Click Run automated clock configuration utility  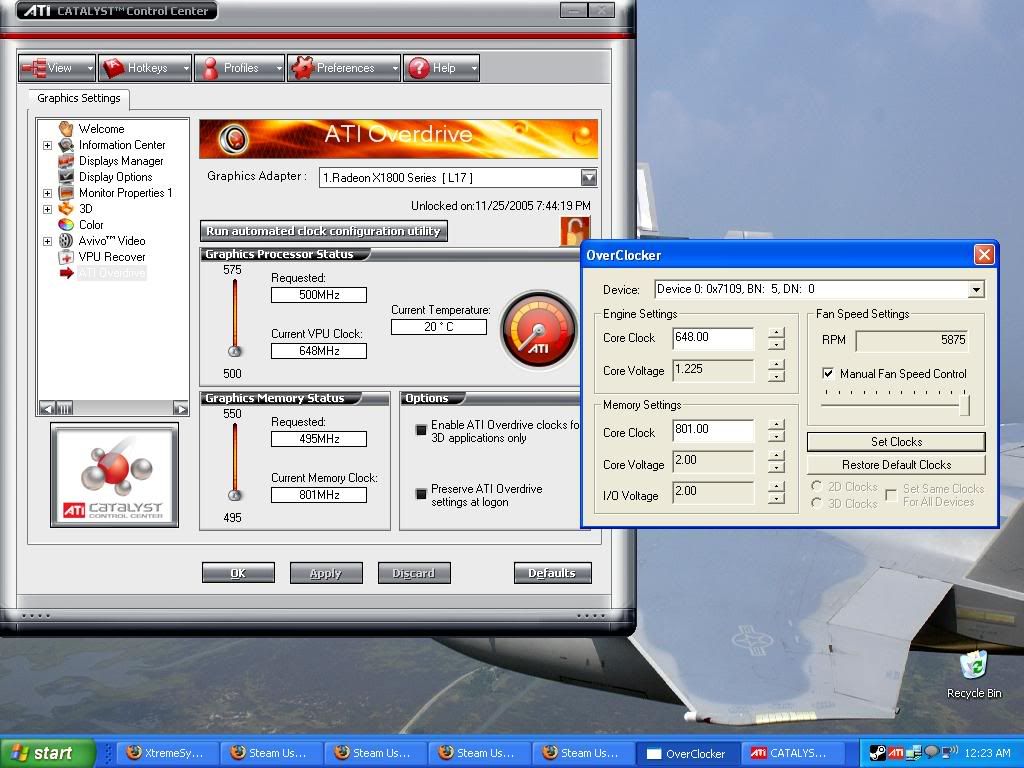[324, 231]
